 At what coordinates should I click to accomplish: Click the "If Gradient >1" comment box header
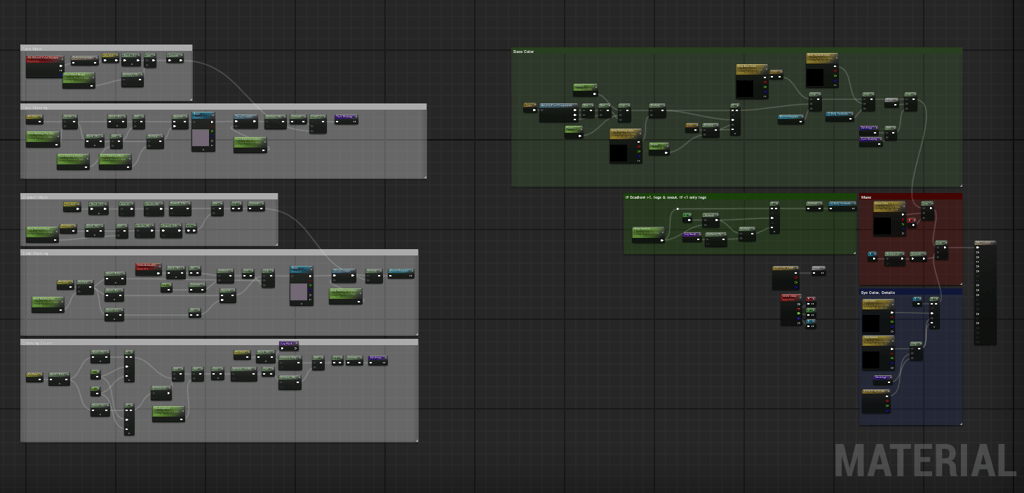coord(740,197)
